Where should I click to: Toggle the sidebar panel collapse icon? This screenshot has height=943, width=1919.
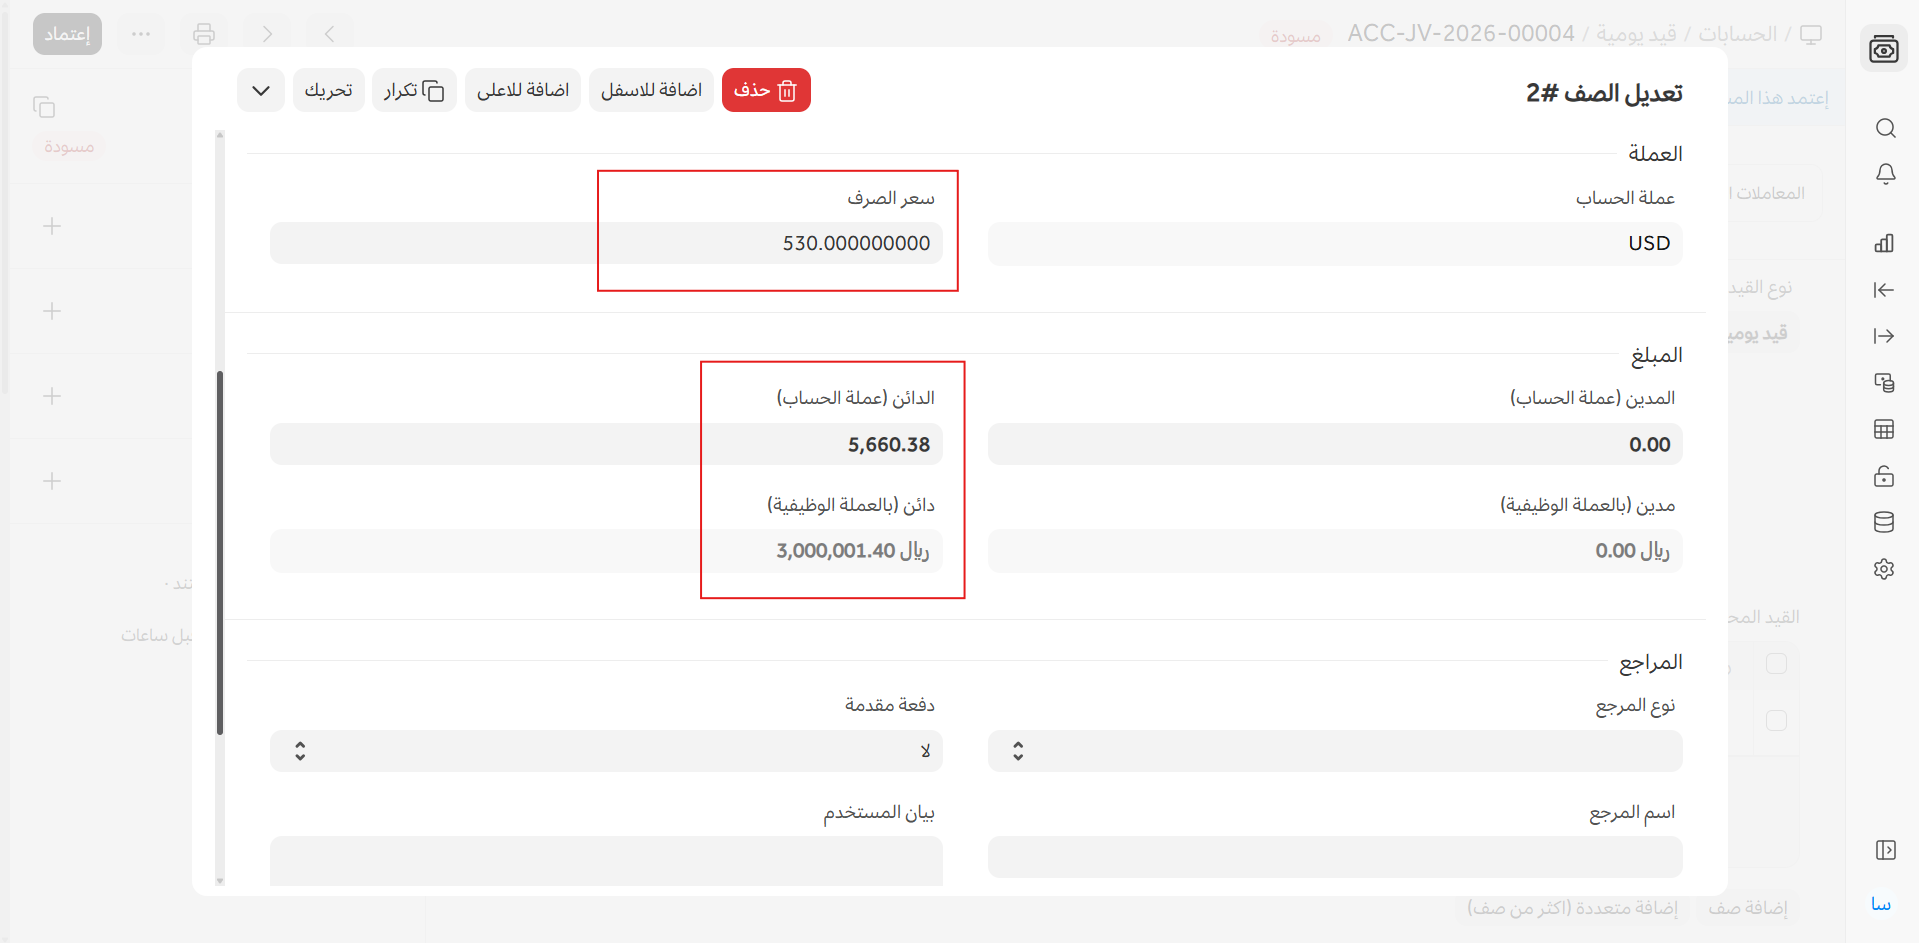click(x=1885, y=850)
